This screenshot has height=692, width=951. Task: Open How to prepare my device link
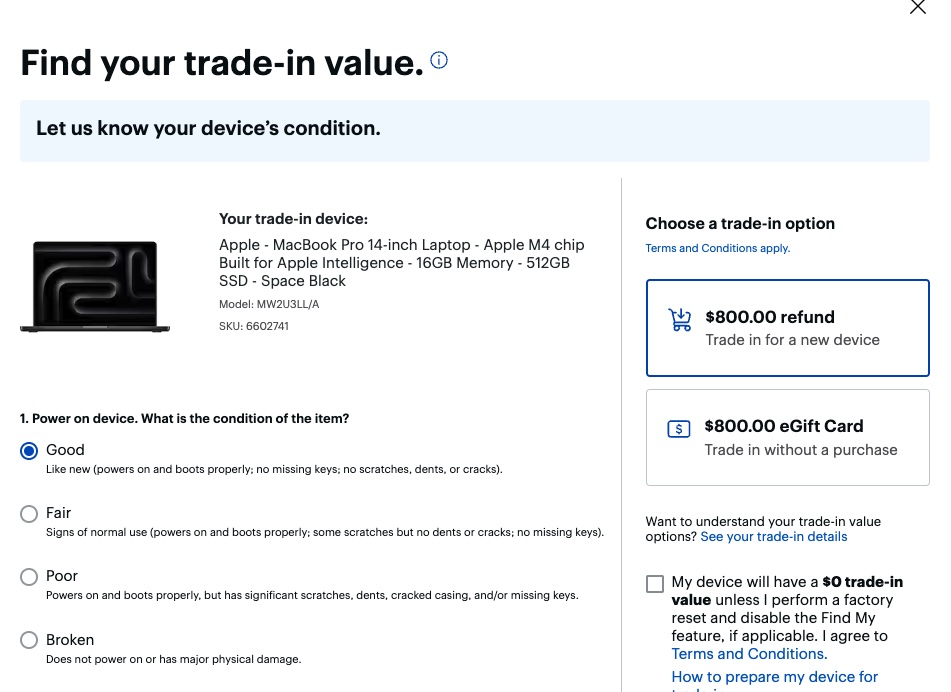pyautogui.click(x=774, y=677)
